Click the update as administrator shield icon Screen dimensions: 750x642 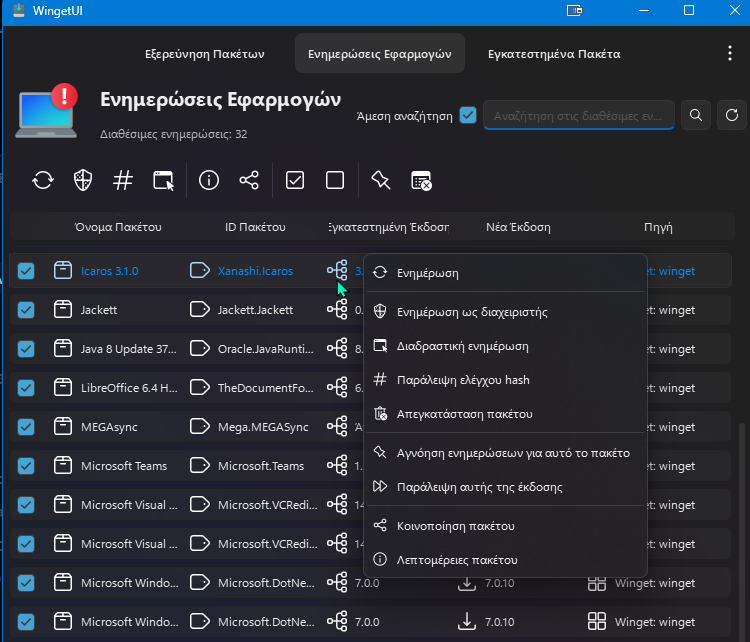pos(83,181)
